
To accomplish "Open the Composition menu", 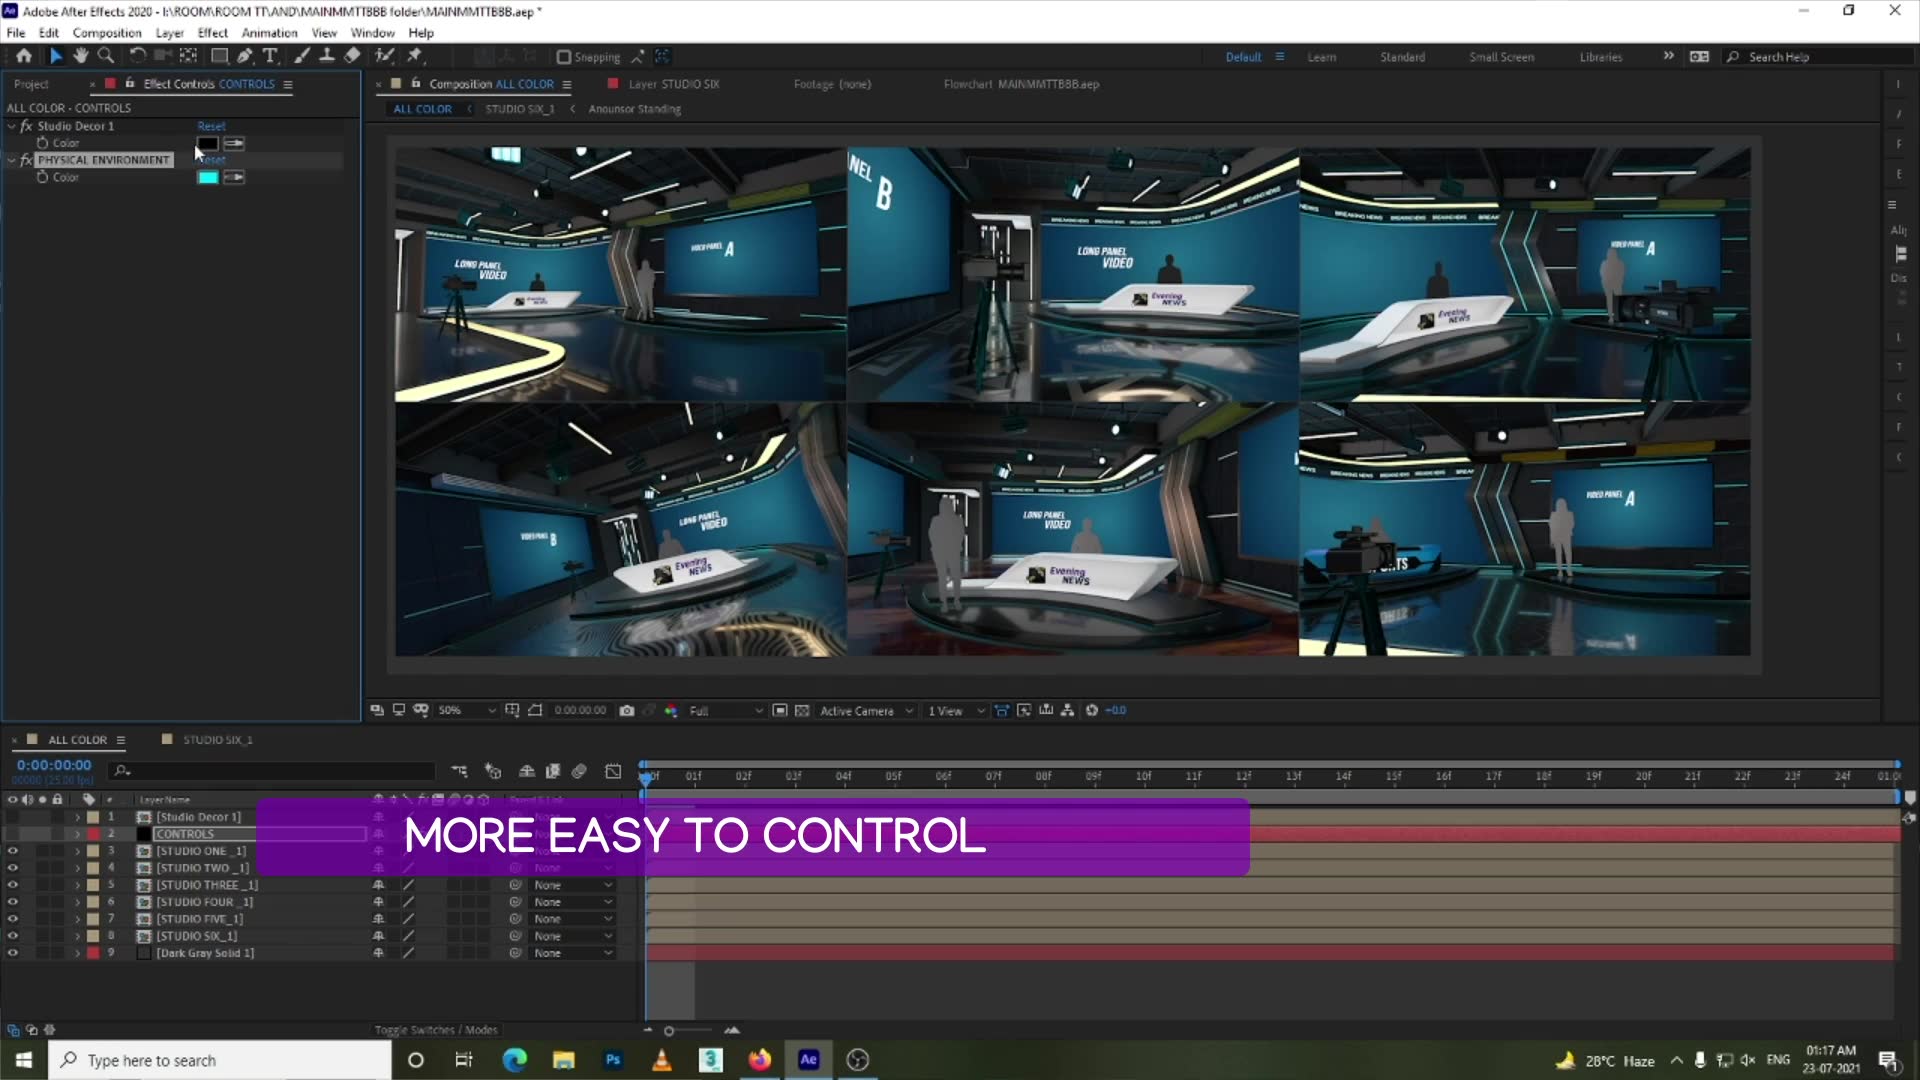I will coord(107,33).
